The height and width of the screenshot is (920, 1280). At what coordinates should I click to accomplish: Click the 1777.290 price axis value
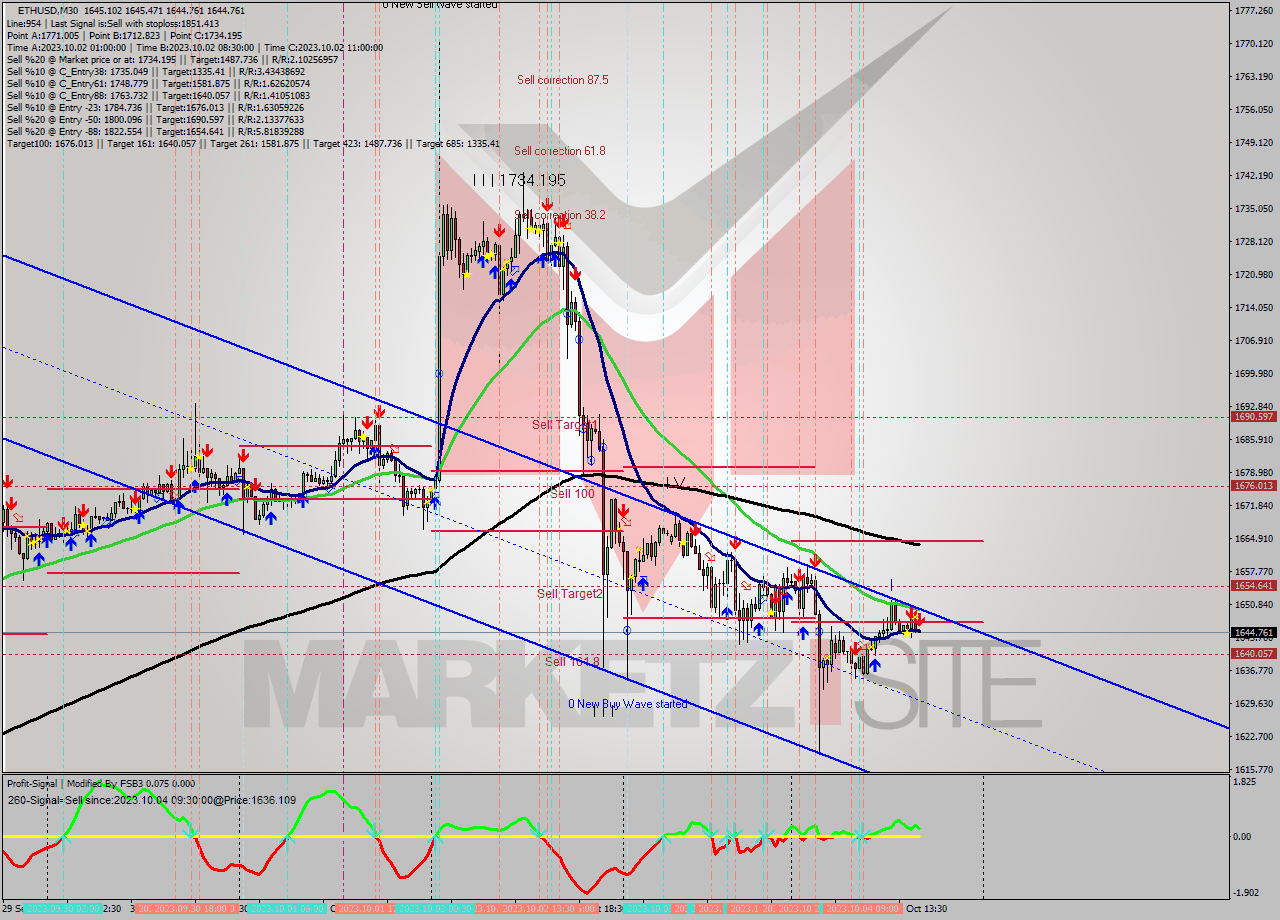point(1253,10)
